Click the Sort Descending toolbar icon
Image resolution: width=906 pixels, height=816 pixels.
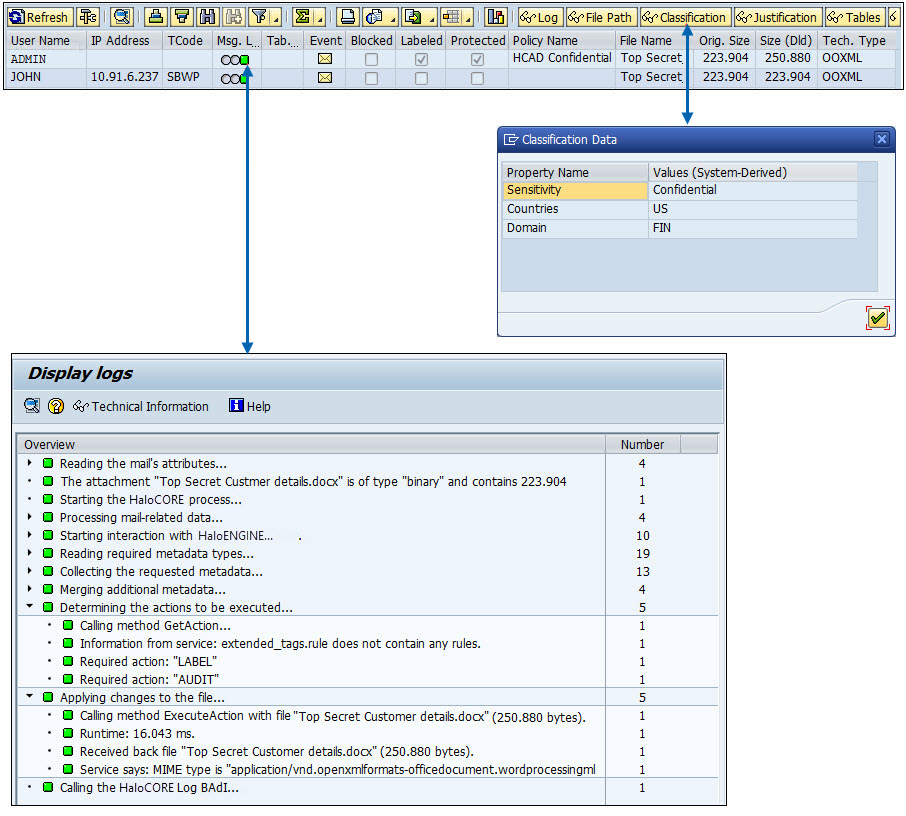(x=181, y=17)
